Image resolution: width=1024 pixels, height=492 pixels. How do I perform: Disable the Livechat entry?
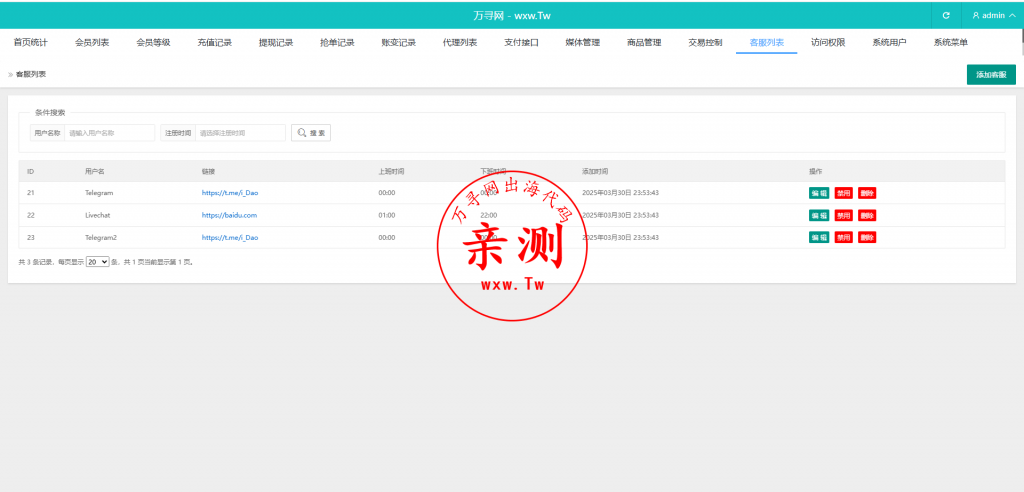844,215
